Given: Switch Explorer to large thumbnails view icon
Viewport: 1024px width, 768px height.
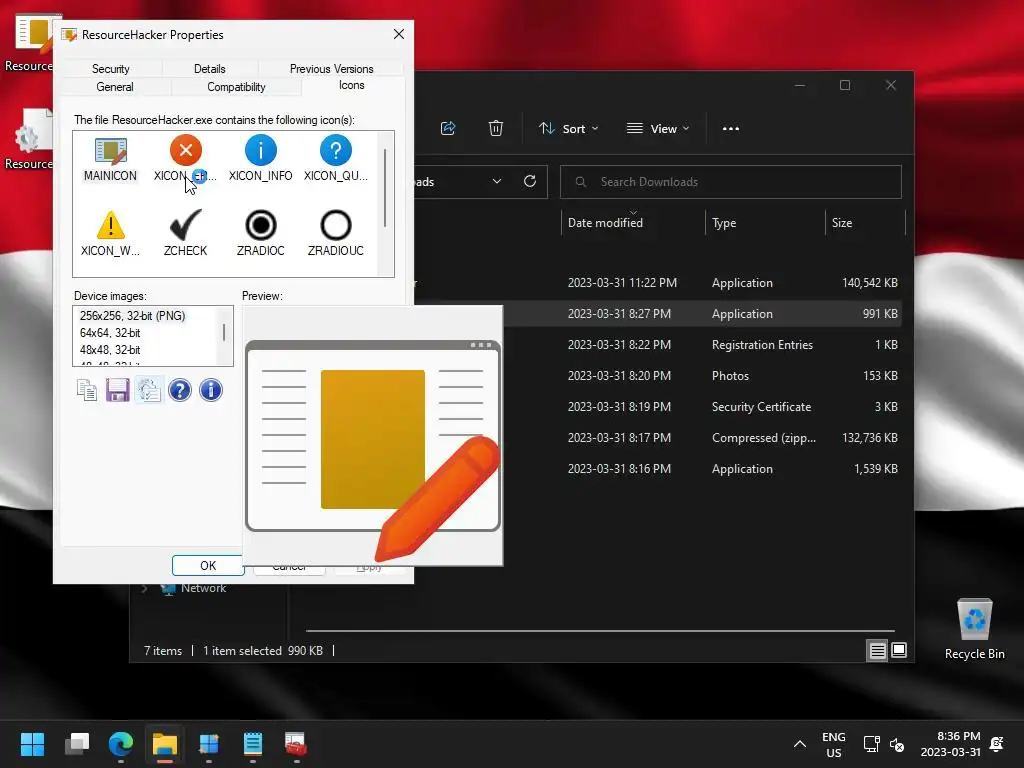Looking at the screenshot, I should click(x=899, y=650).
